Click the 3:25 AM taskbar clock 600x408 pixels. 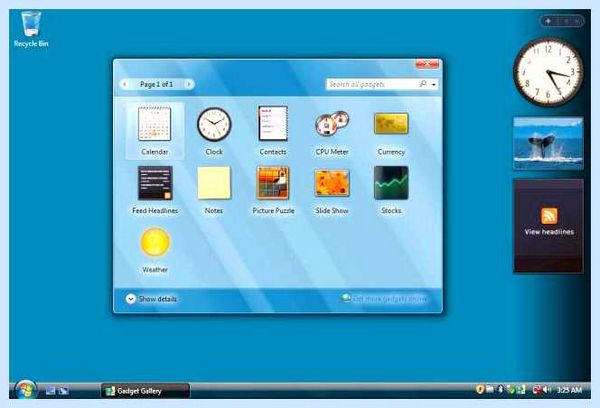pyautogui.click(x=569, y=390)
